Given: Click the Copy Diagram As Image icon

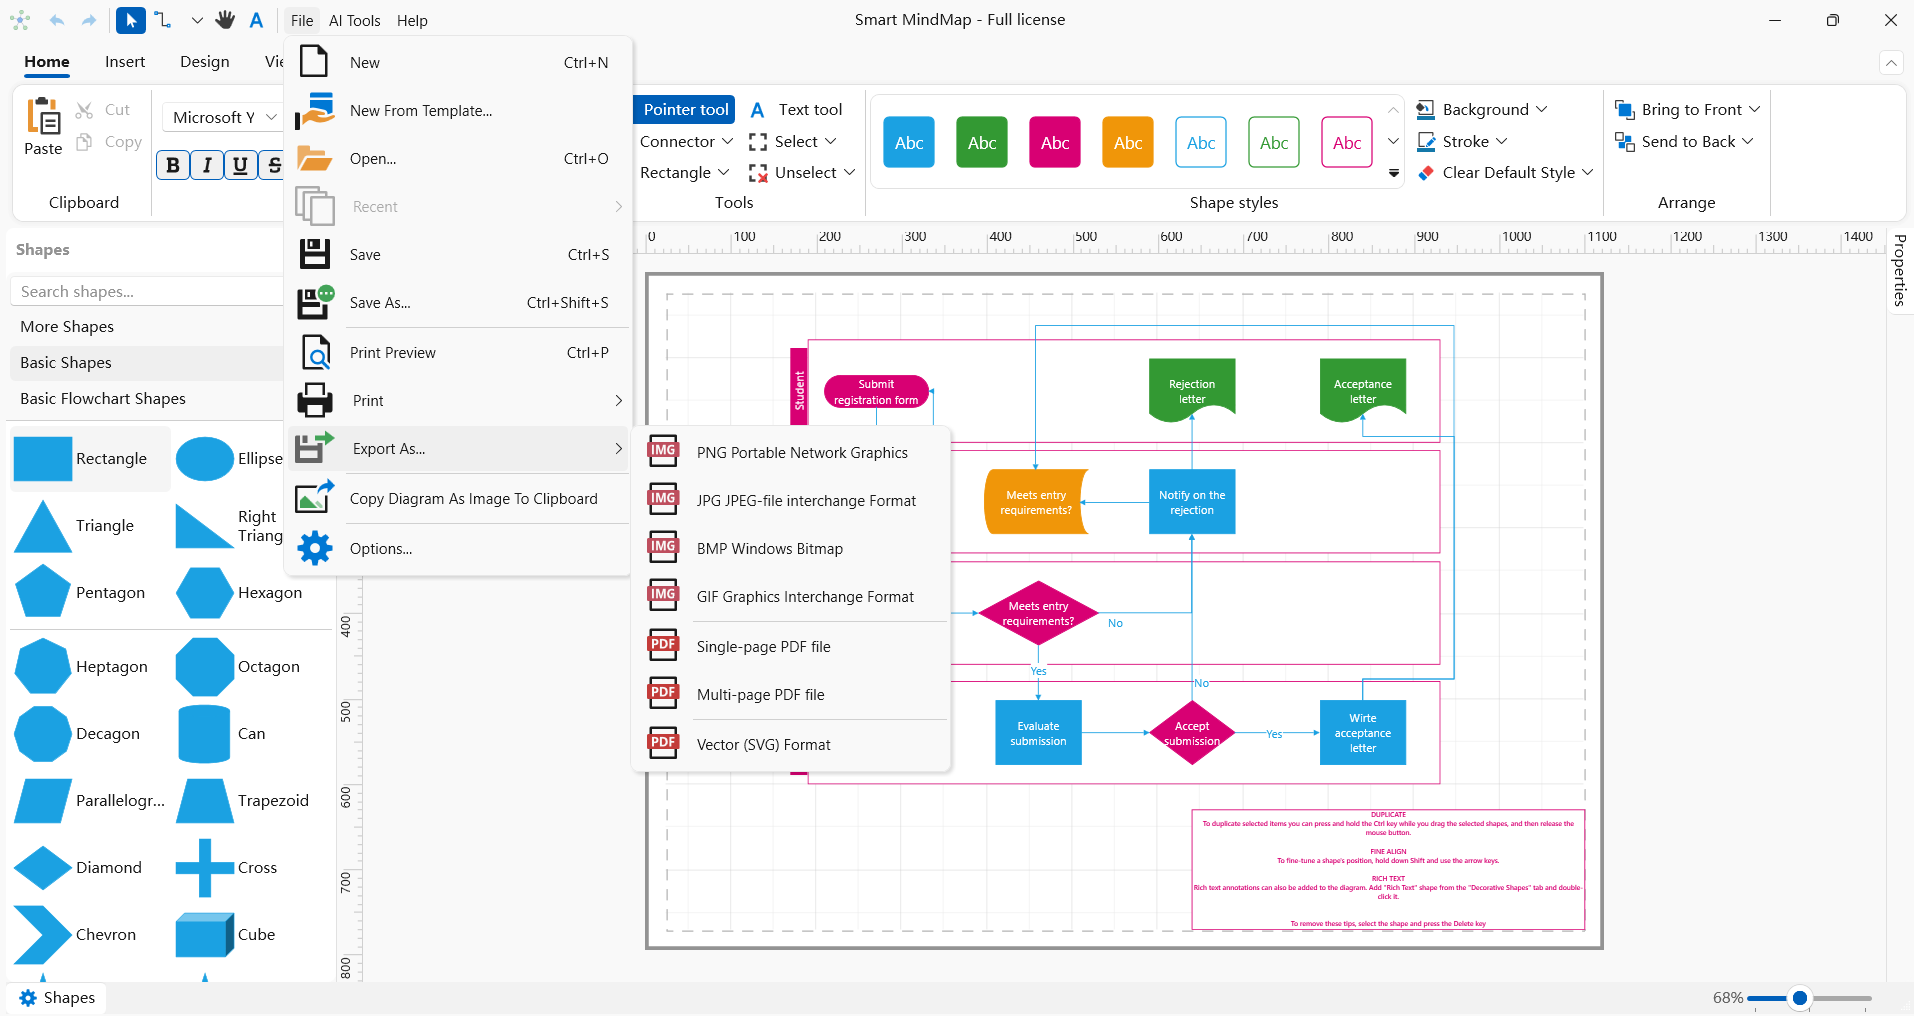Looking at the screenshot, I should [315, 498].
